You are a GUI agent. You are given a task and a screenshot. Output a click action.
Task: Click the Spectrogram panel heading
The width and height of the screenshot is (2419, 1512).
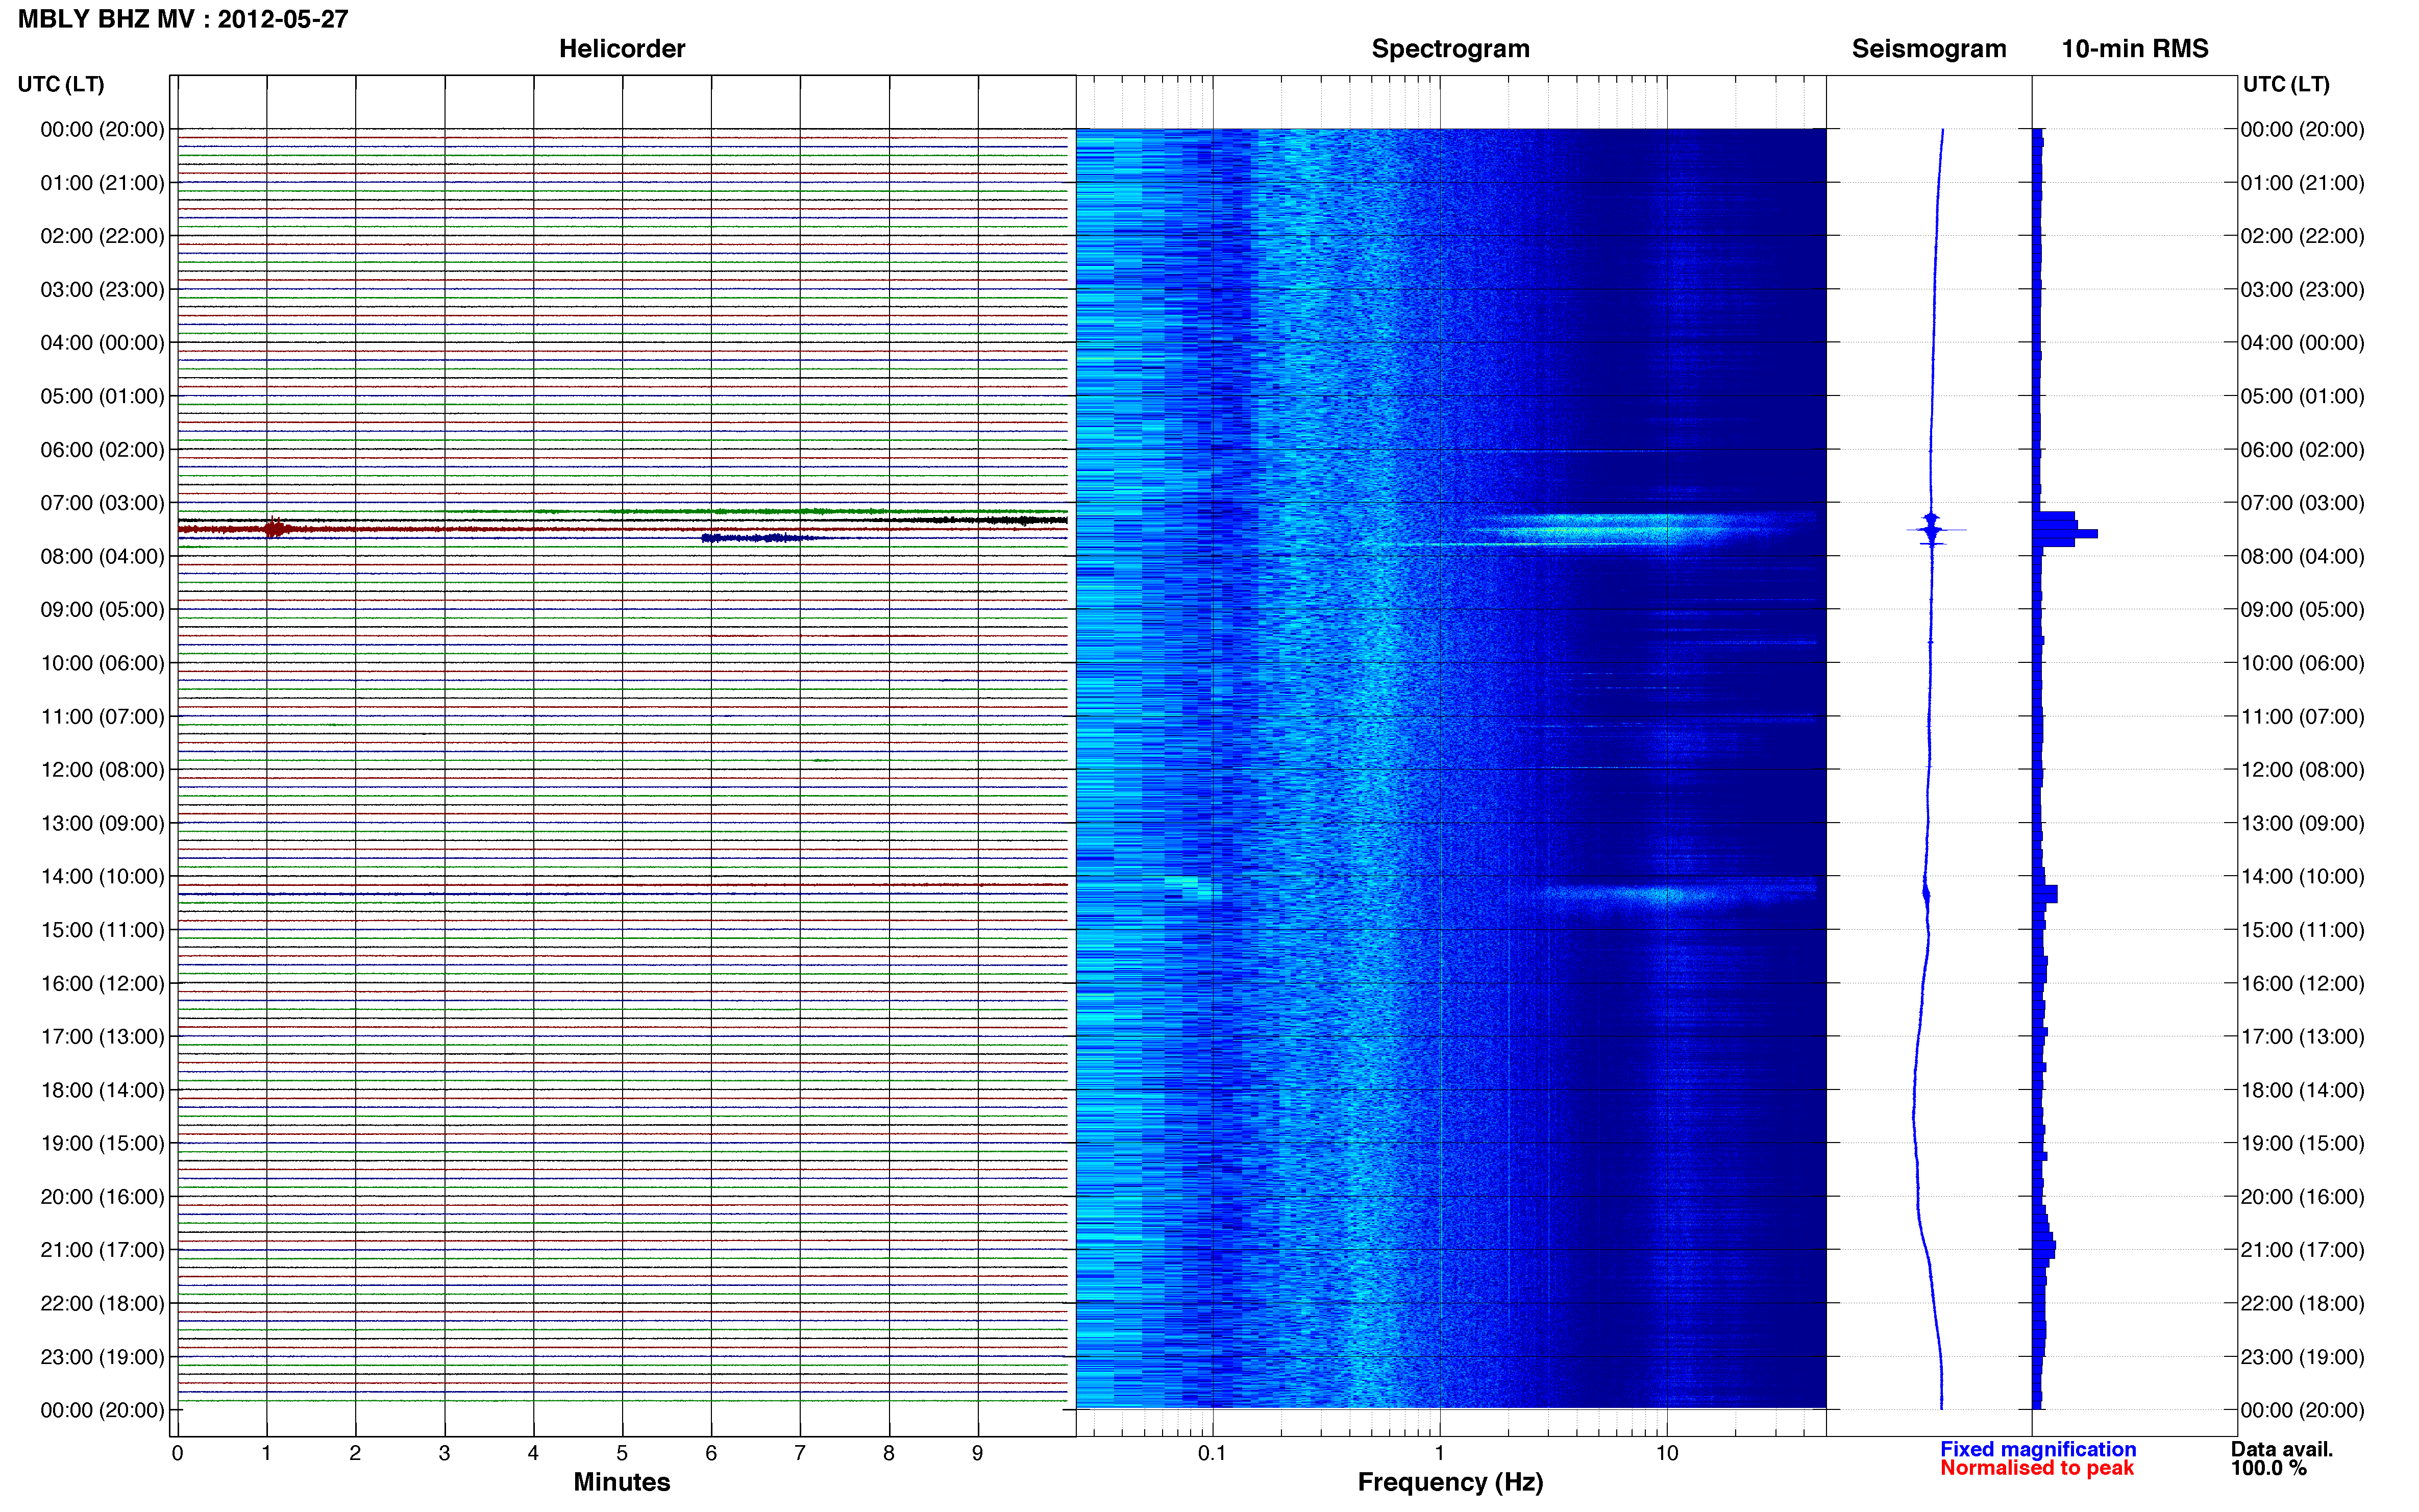(x=1450, y=49)
